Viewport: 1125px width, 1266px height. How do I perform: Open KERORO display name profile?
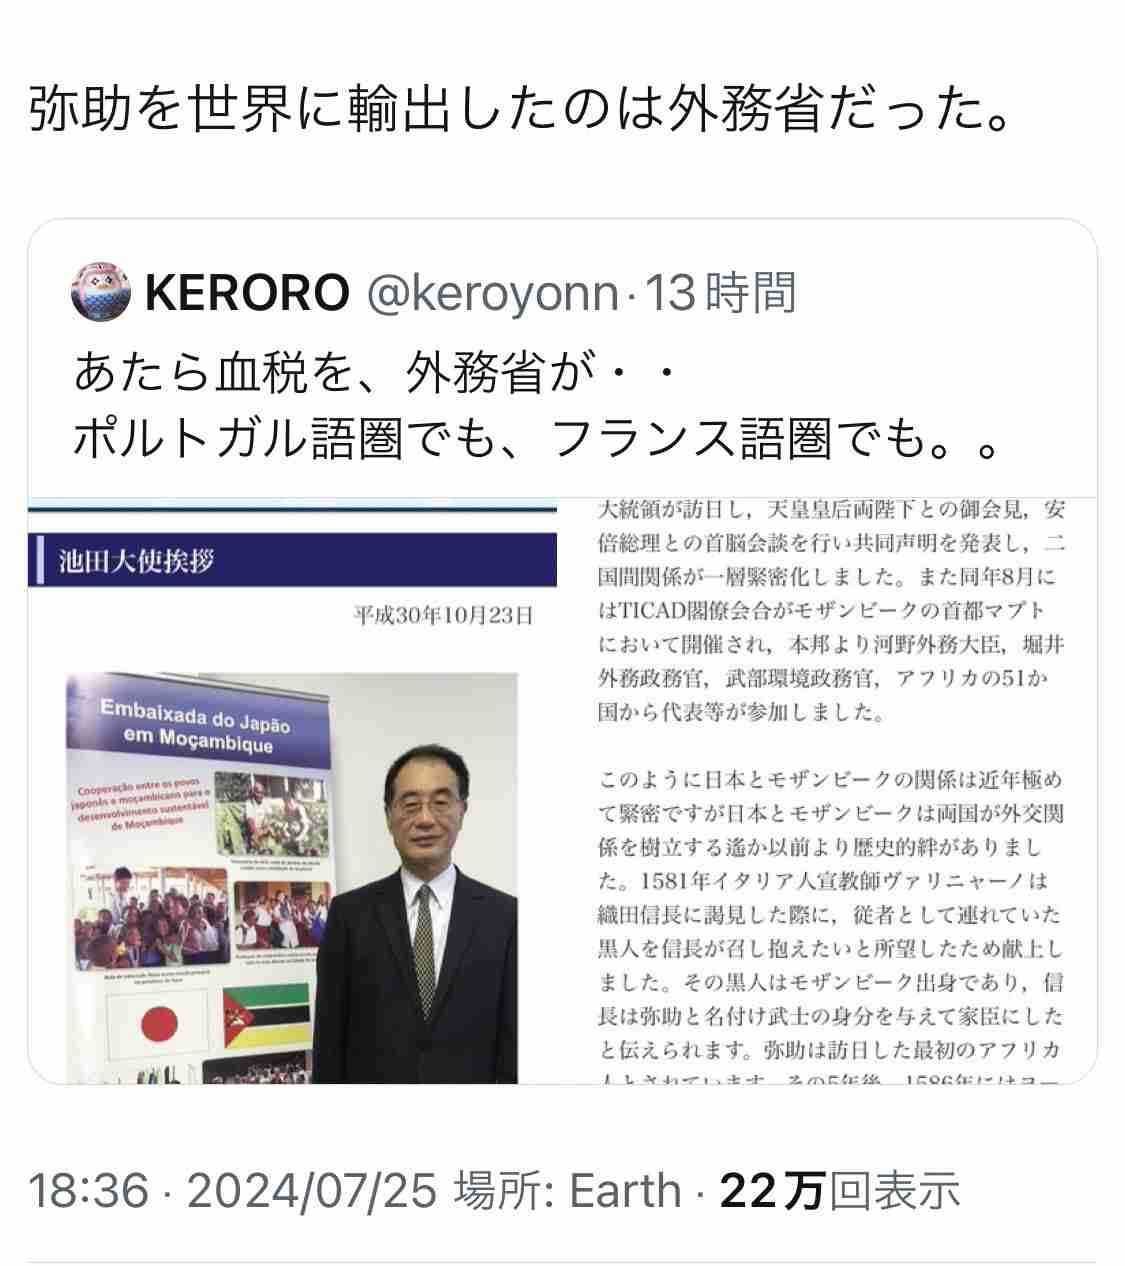248,294
